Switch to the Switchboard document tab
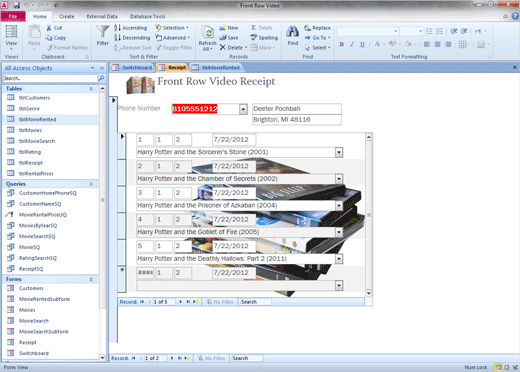This screenshot has width=520, height=372. [132, 67]
